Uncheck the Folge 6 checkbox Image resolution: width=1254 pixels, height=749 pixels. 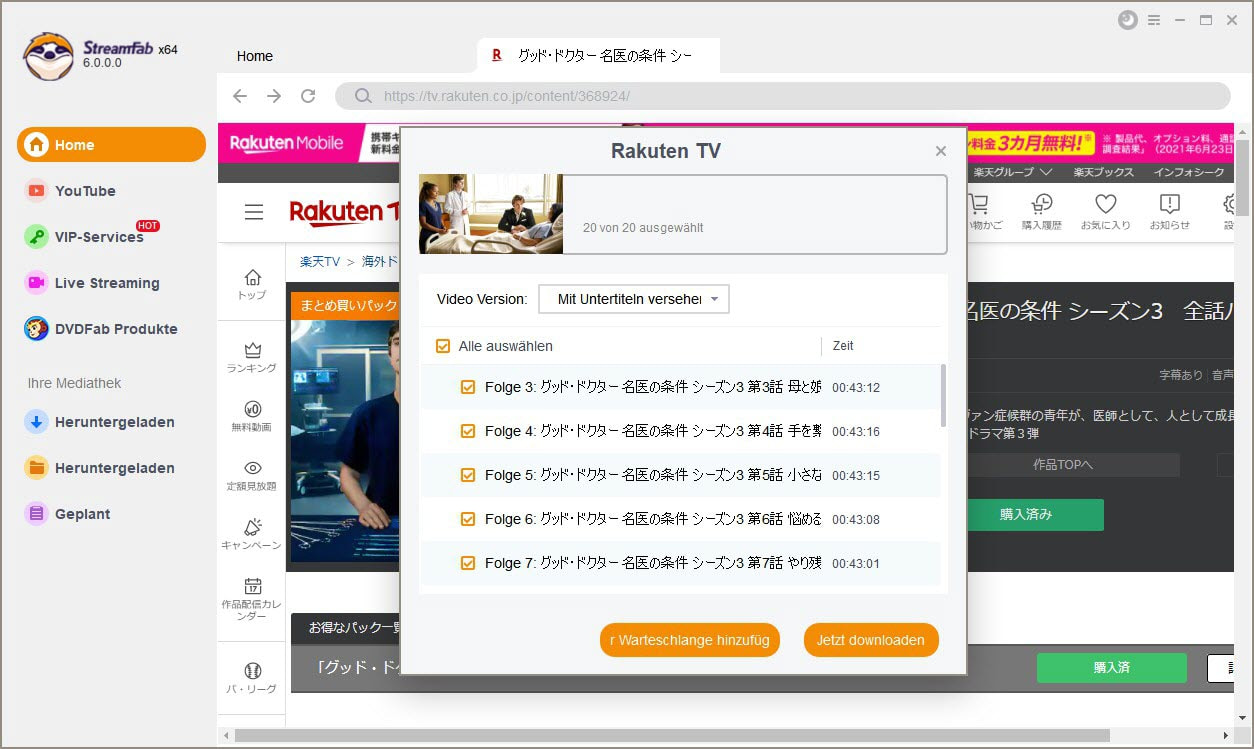pyautogui.click(x=467, y=519)
